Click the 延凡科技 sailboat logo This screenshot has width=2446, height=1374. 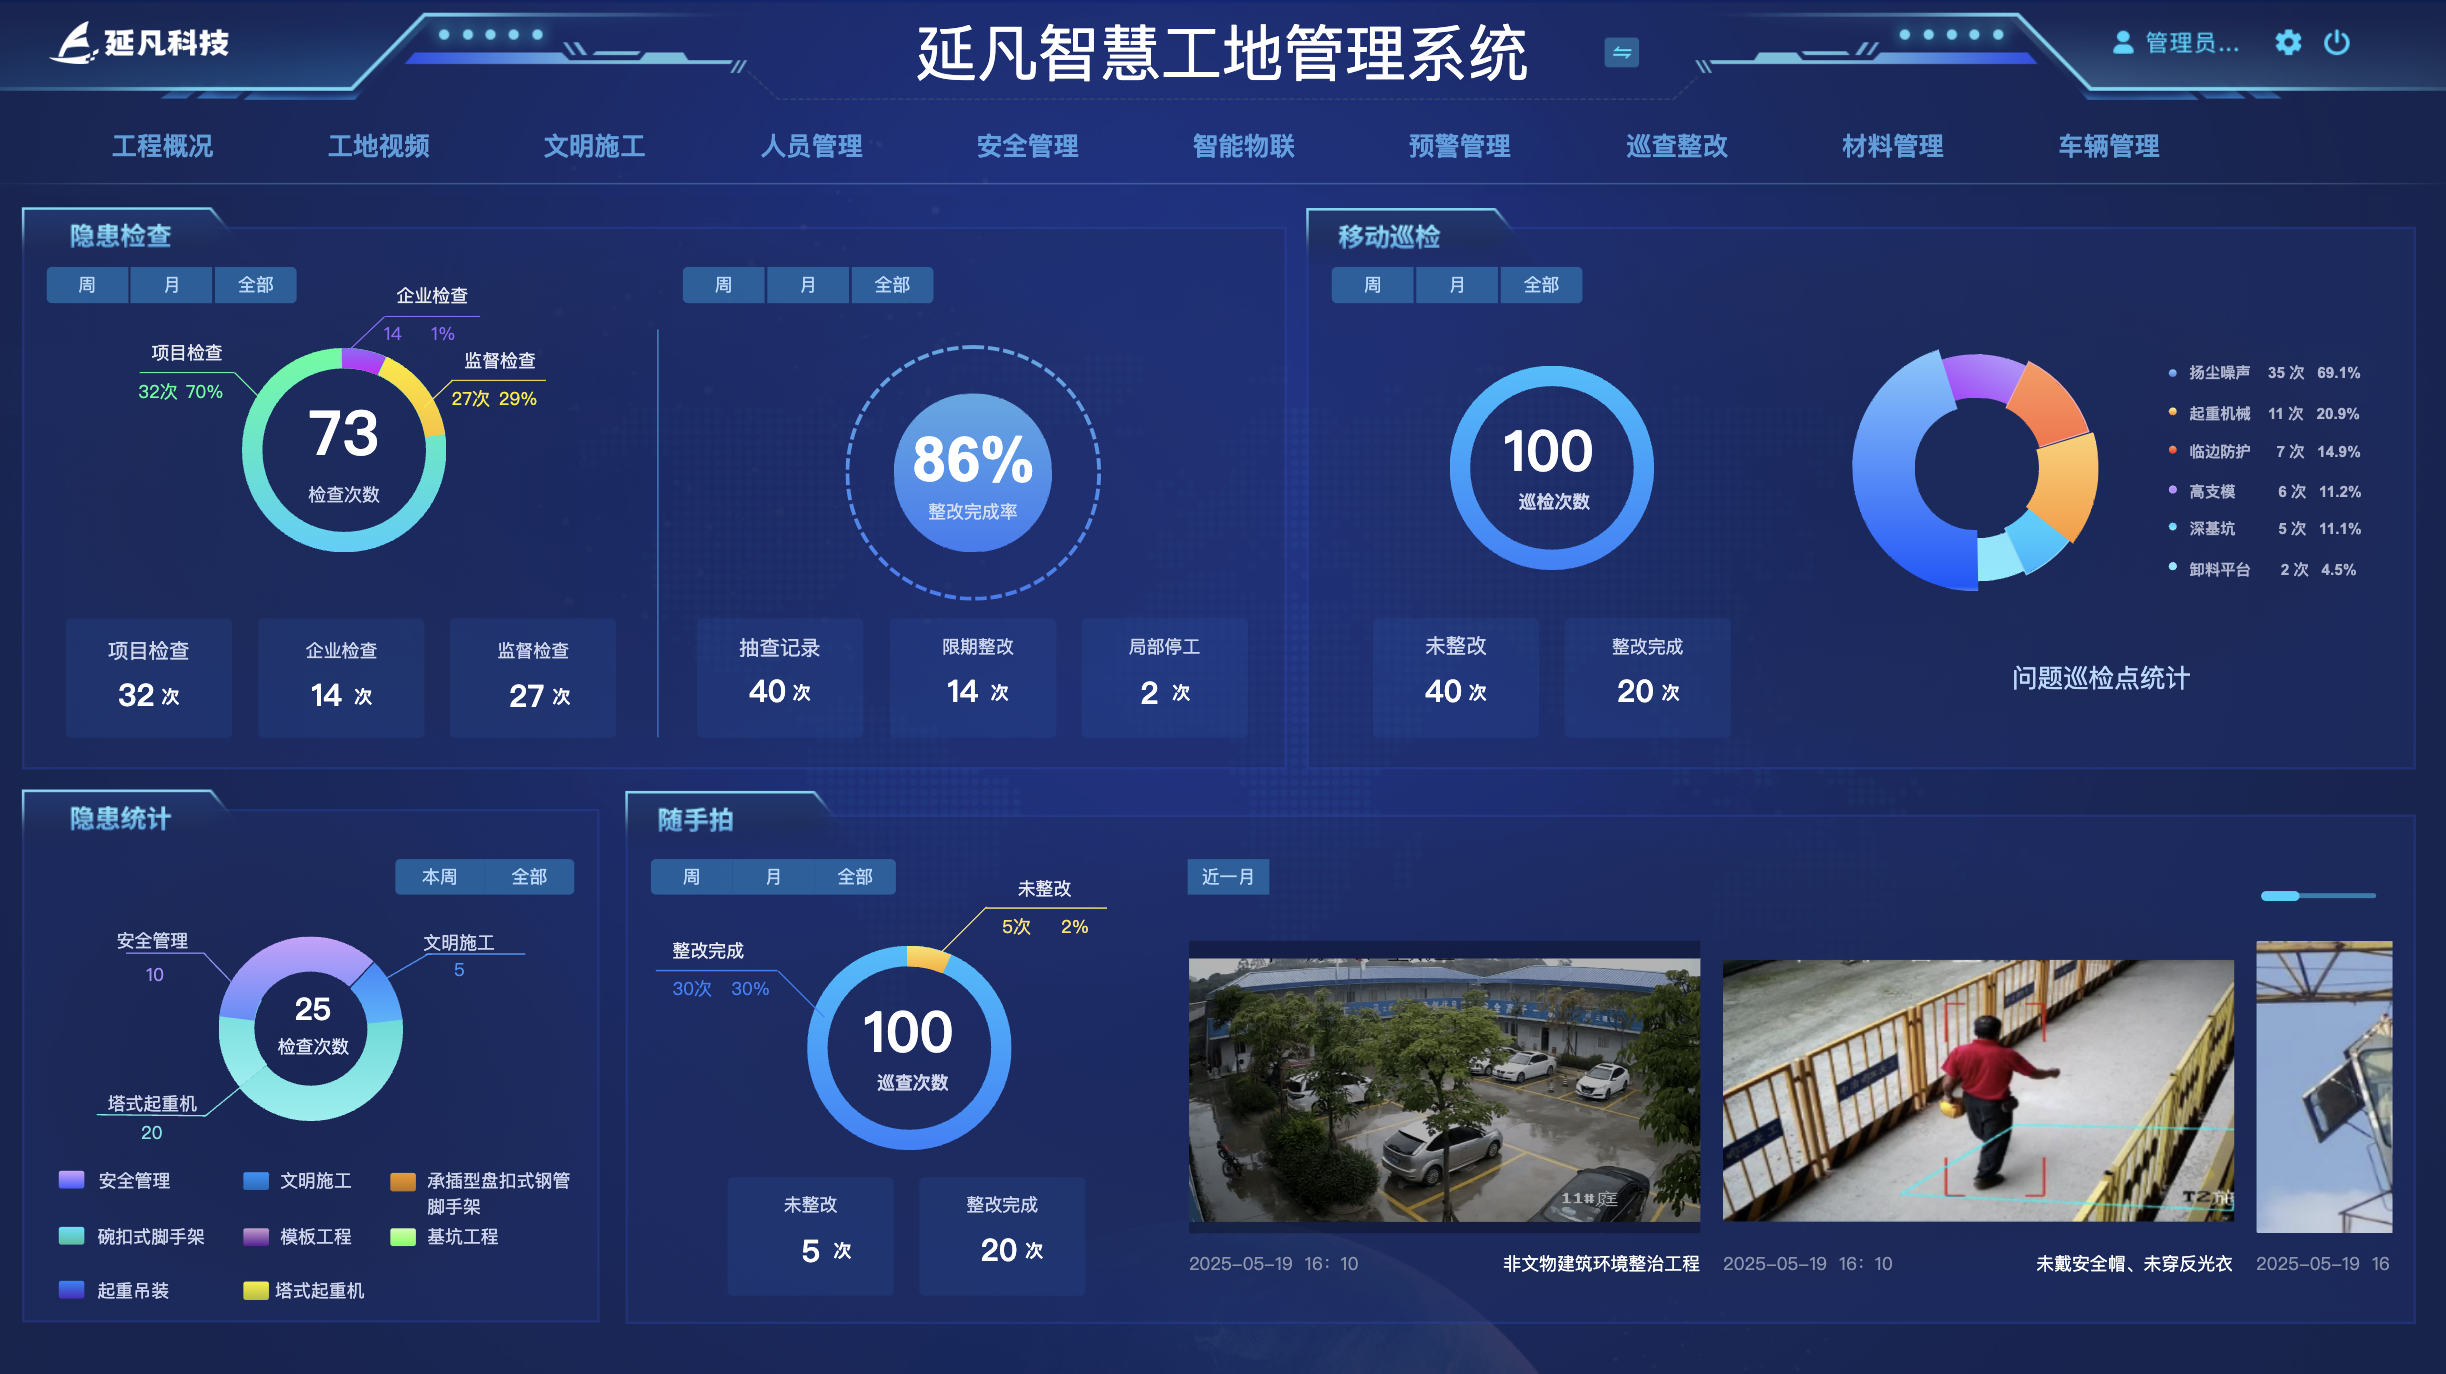click(75, 43)
